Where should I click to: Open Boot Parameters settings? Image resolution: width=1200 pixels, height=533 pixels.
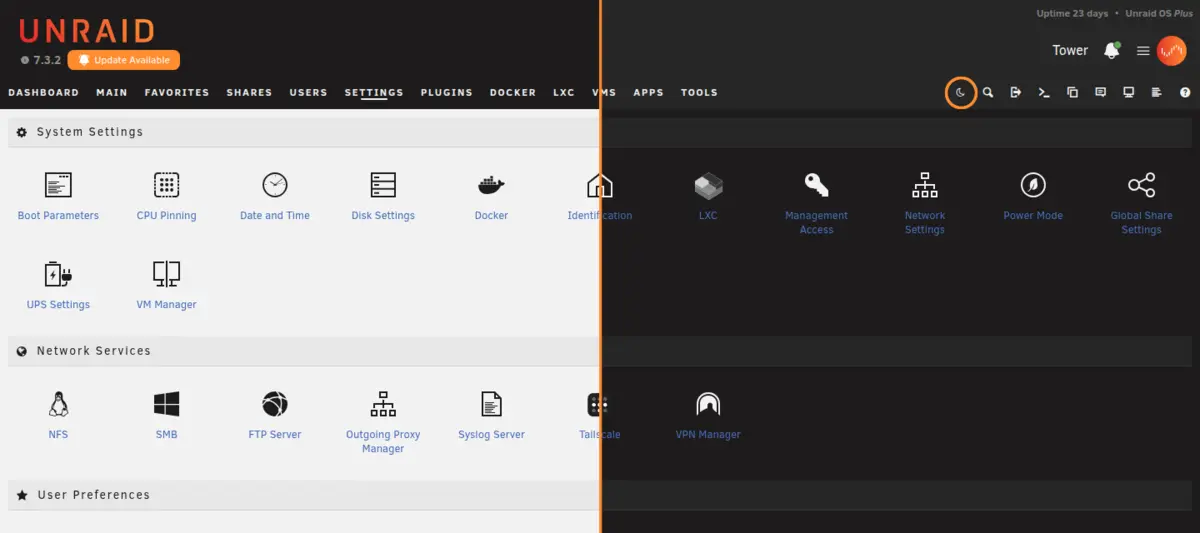tap(58, 197)
